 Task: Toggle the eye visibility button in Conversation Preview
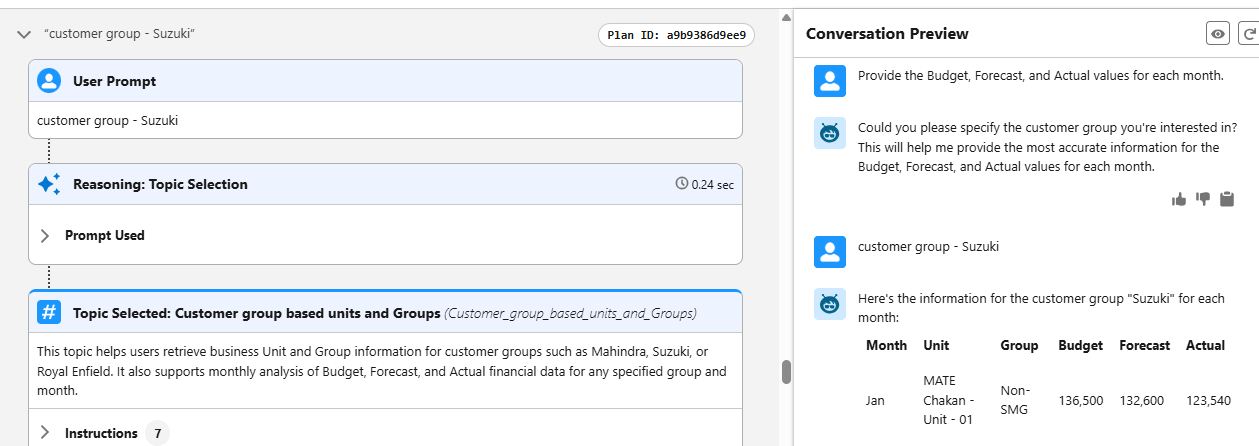click(x=1218, y=34)
